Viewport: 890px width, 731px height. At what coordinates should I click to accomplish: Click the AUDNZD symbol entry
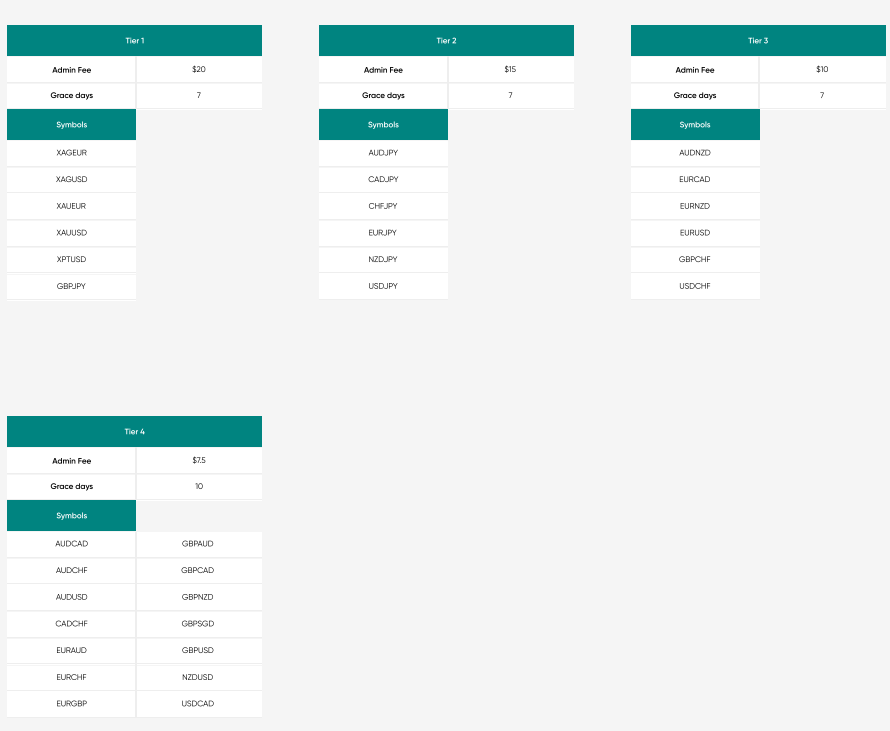coord(695,153)
